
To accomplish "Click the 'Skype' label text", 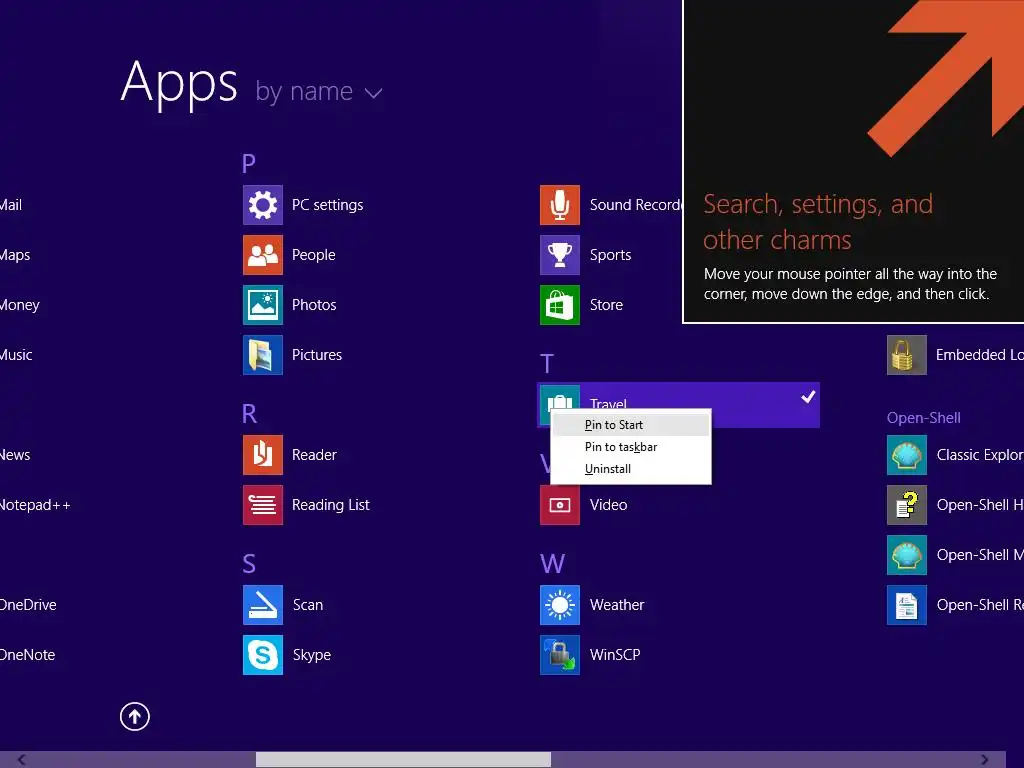I will click(x=312, y=655).
